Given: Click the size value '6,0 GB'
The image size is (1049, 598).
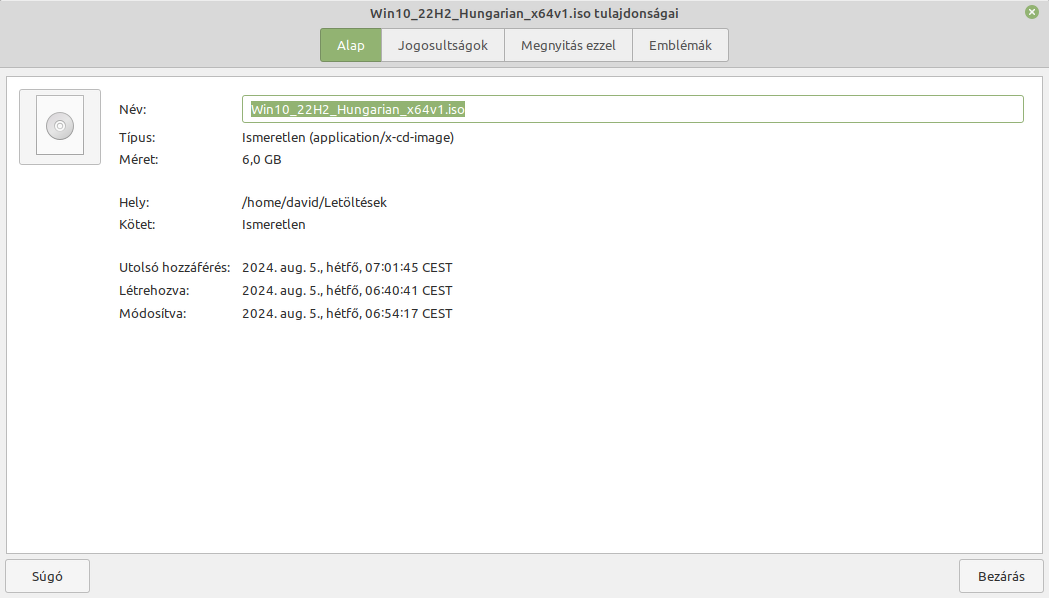Looking at the screenshot, I should tap(262, 160).
